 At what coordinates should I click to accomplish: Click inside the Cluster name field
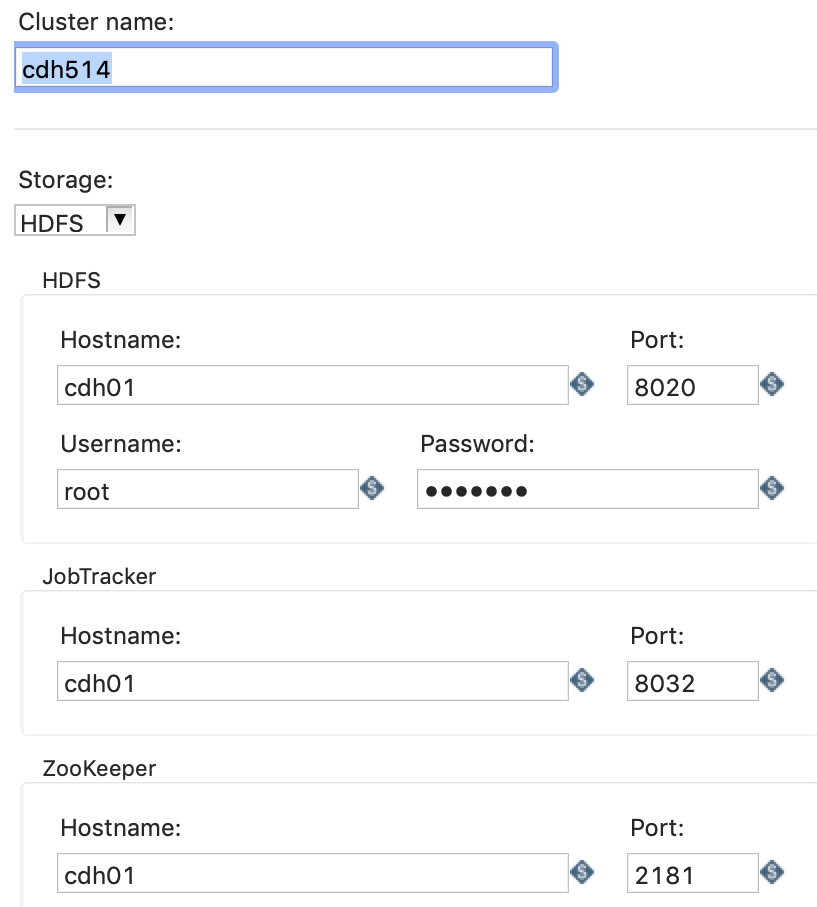tap(285, 67)
